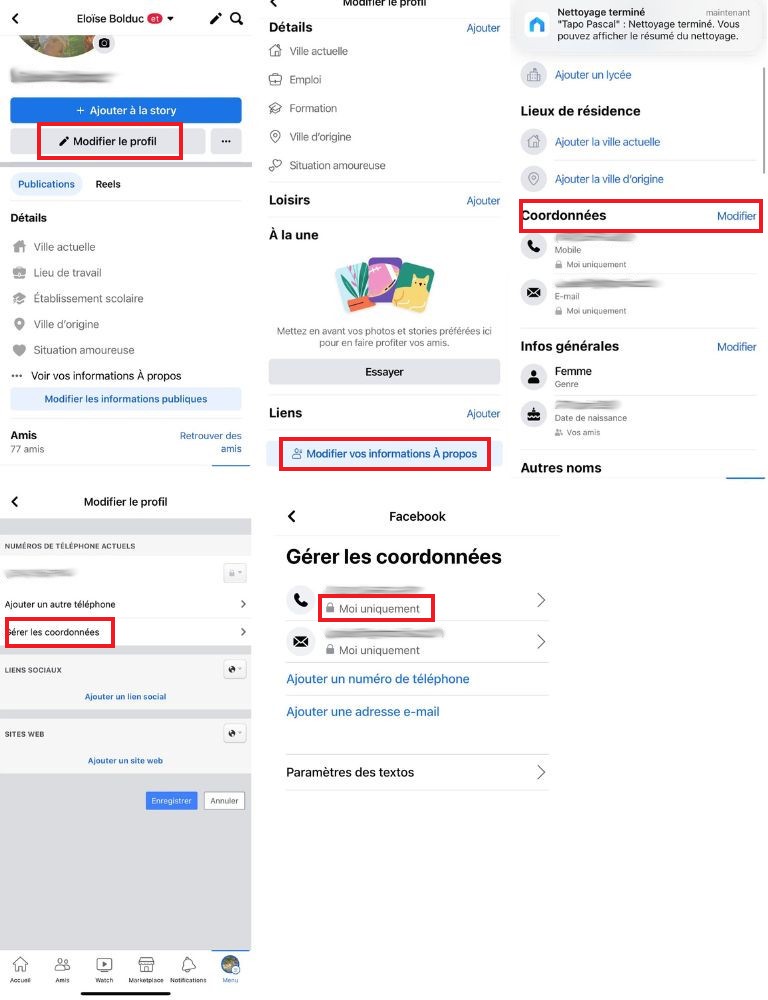
Task: Open Paramètres des textos chevron row
Action: 417,772
